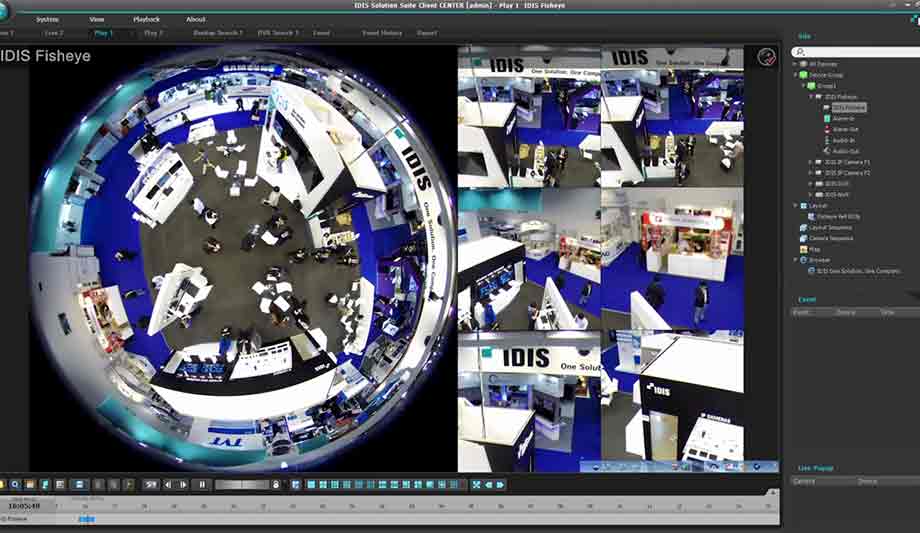The image size is (920, 533).
Task: Click the lock icon beside speed slider
Action: pyautogui.click(x=276, y=484)
